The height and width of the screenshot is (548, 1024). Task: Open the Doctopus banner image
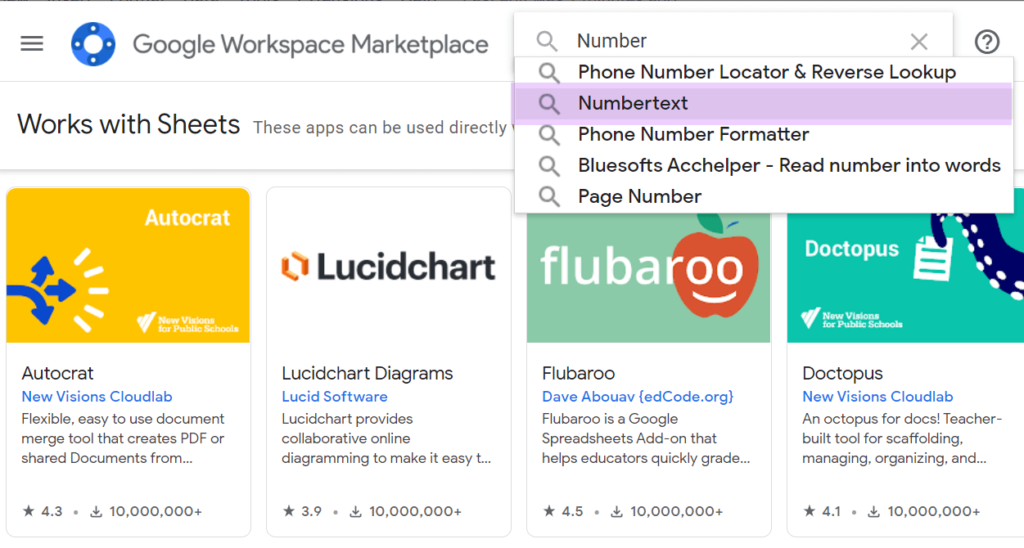point(906,278)
